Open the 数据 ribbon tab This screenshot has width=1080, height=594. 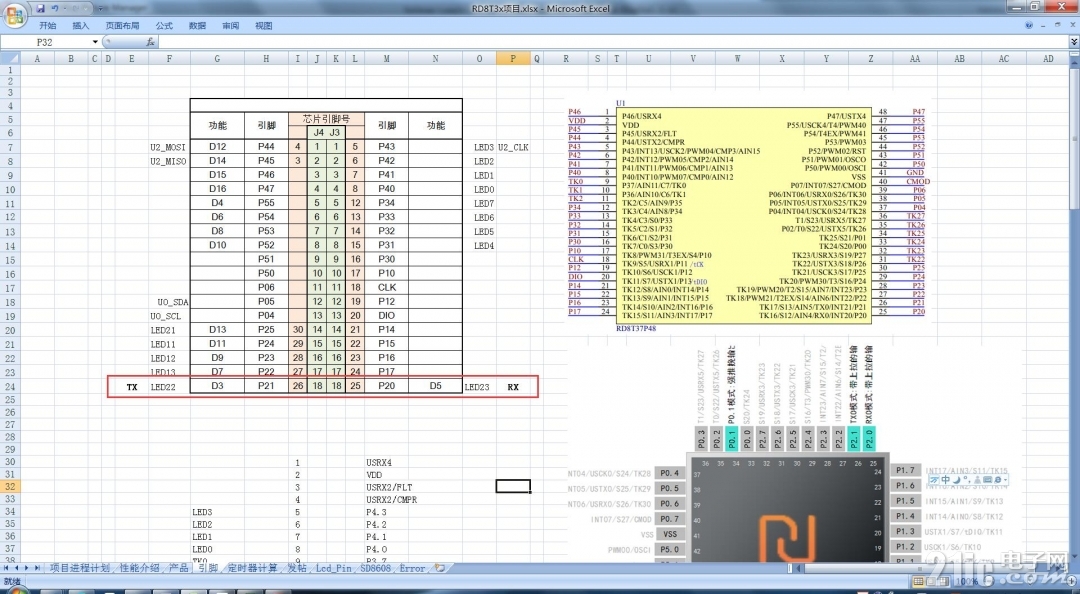point(197,25)
